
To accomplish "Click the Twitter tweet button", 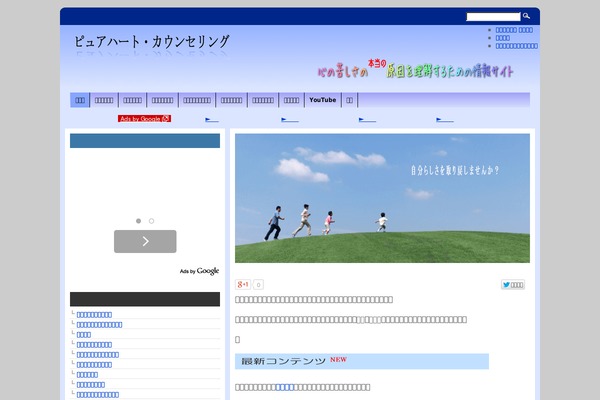I will [513, 285].
